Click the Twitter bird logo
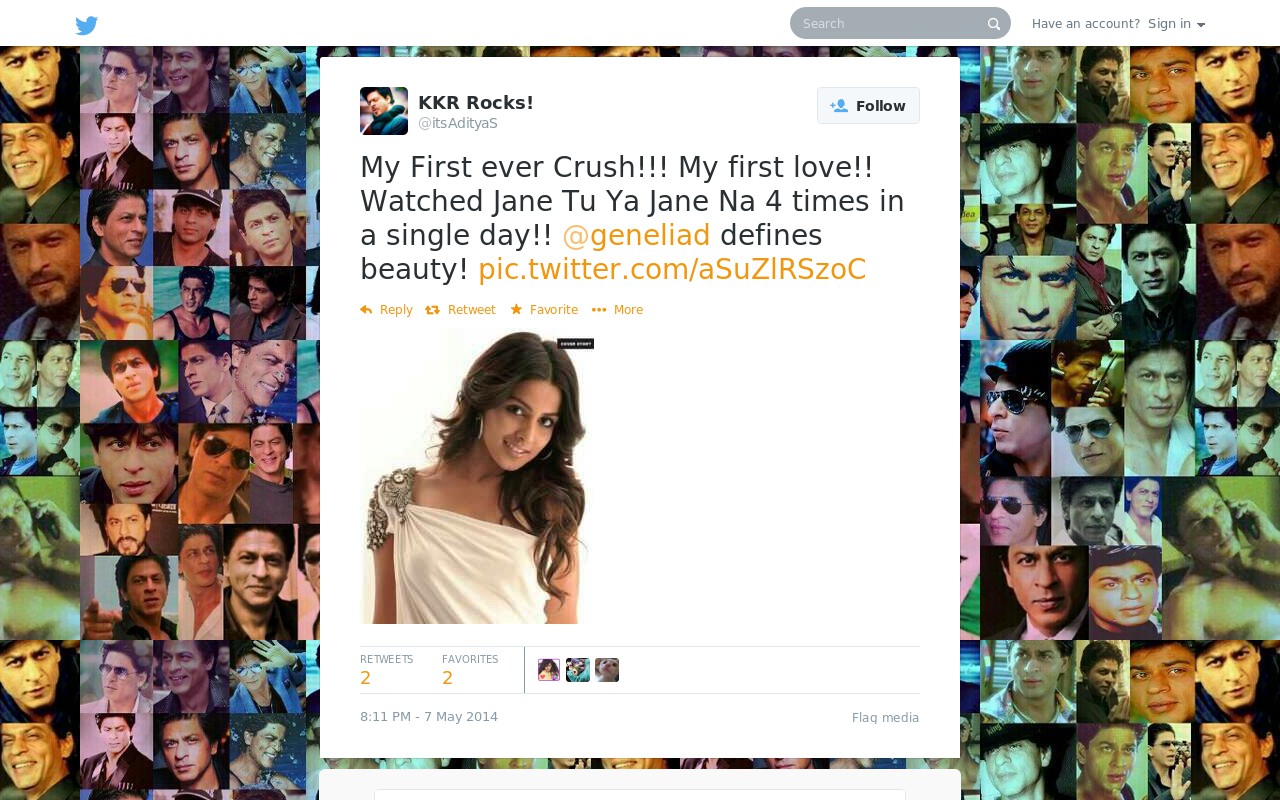Screen dimensions: 1280x800 click(x=87, y=25)
